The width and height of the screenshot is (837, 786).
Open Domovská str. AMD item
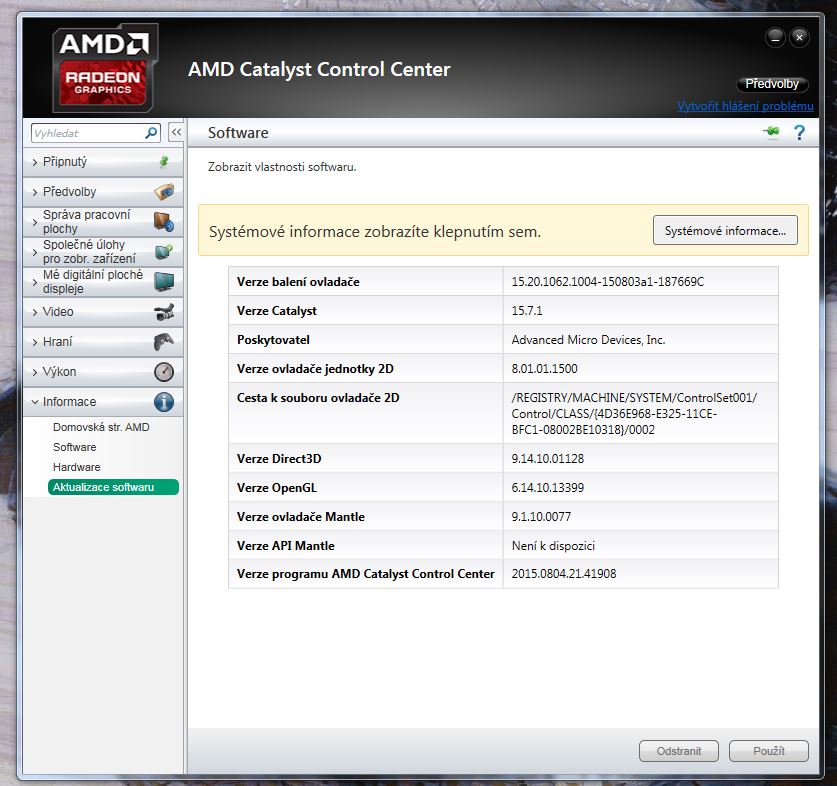pos(101,427)
